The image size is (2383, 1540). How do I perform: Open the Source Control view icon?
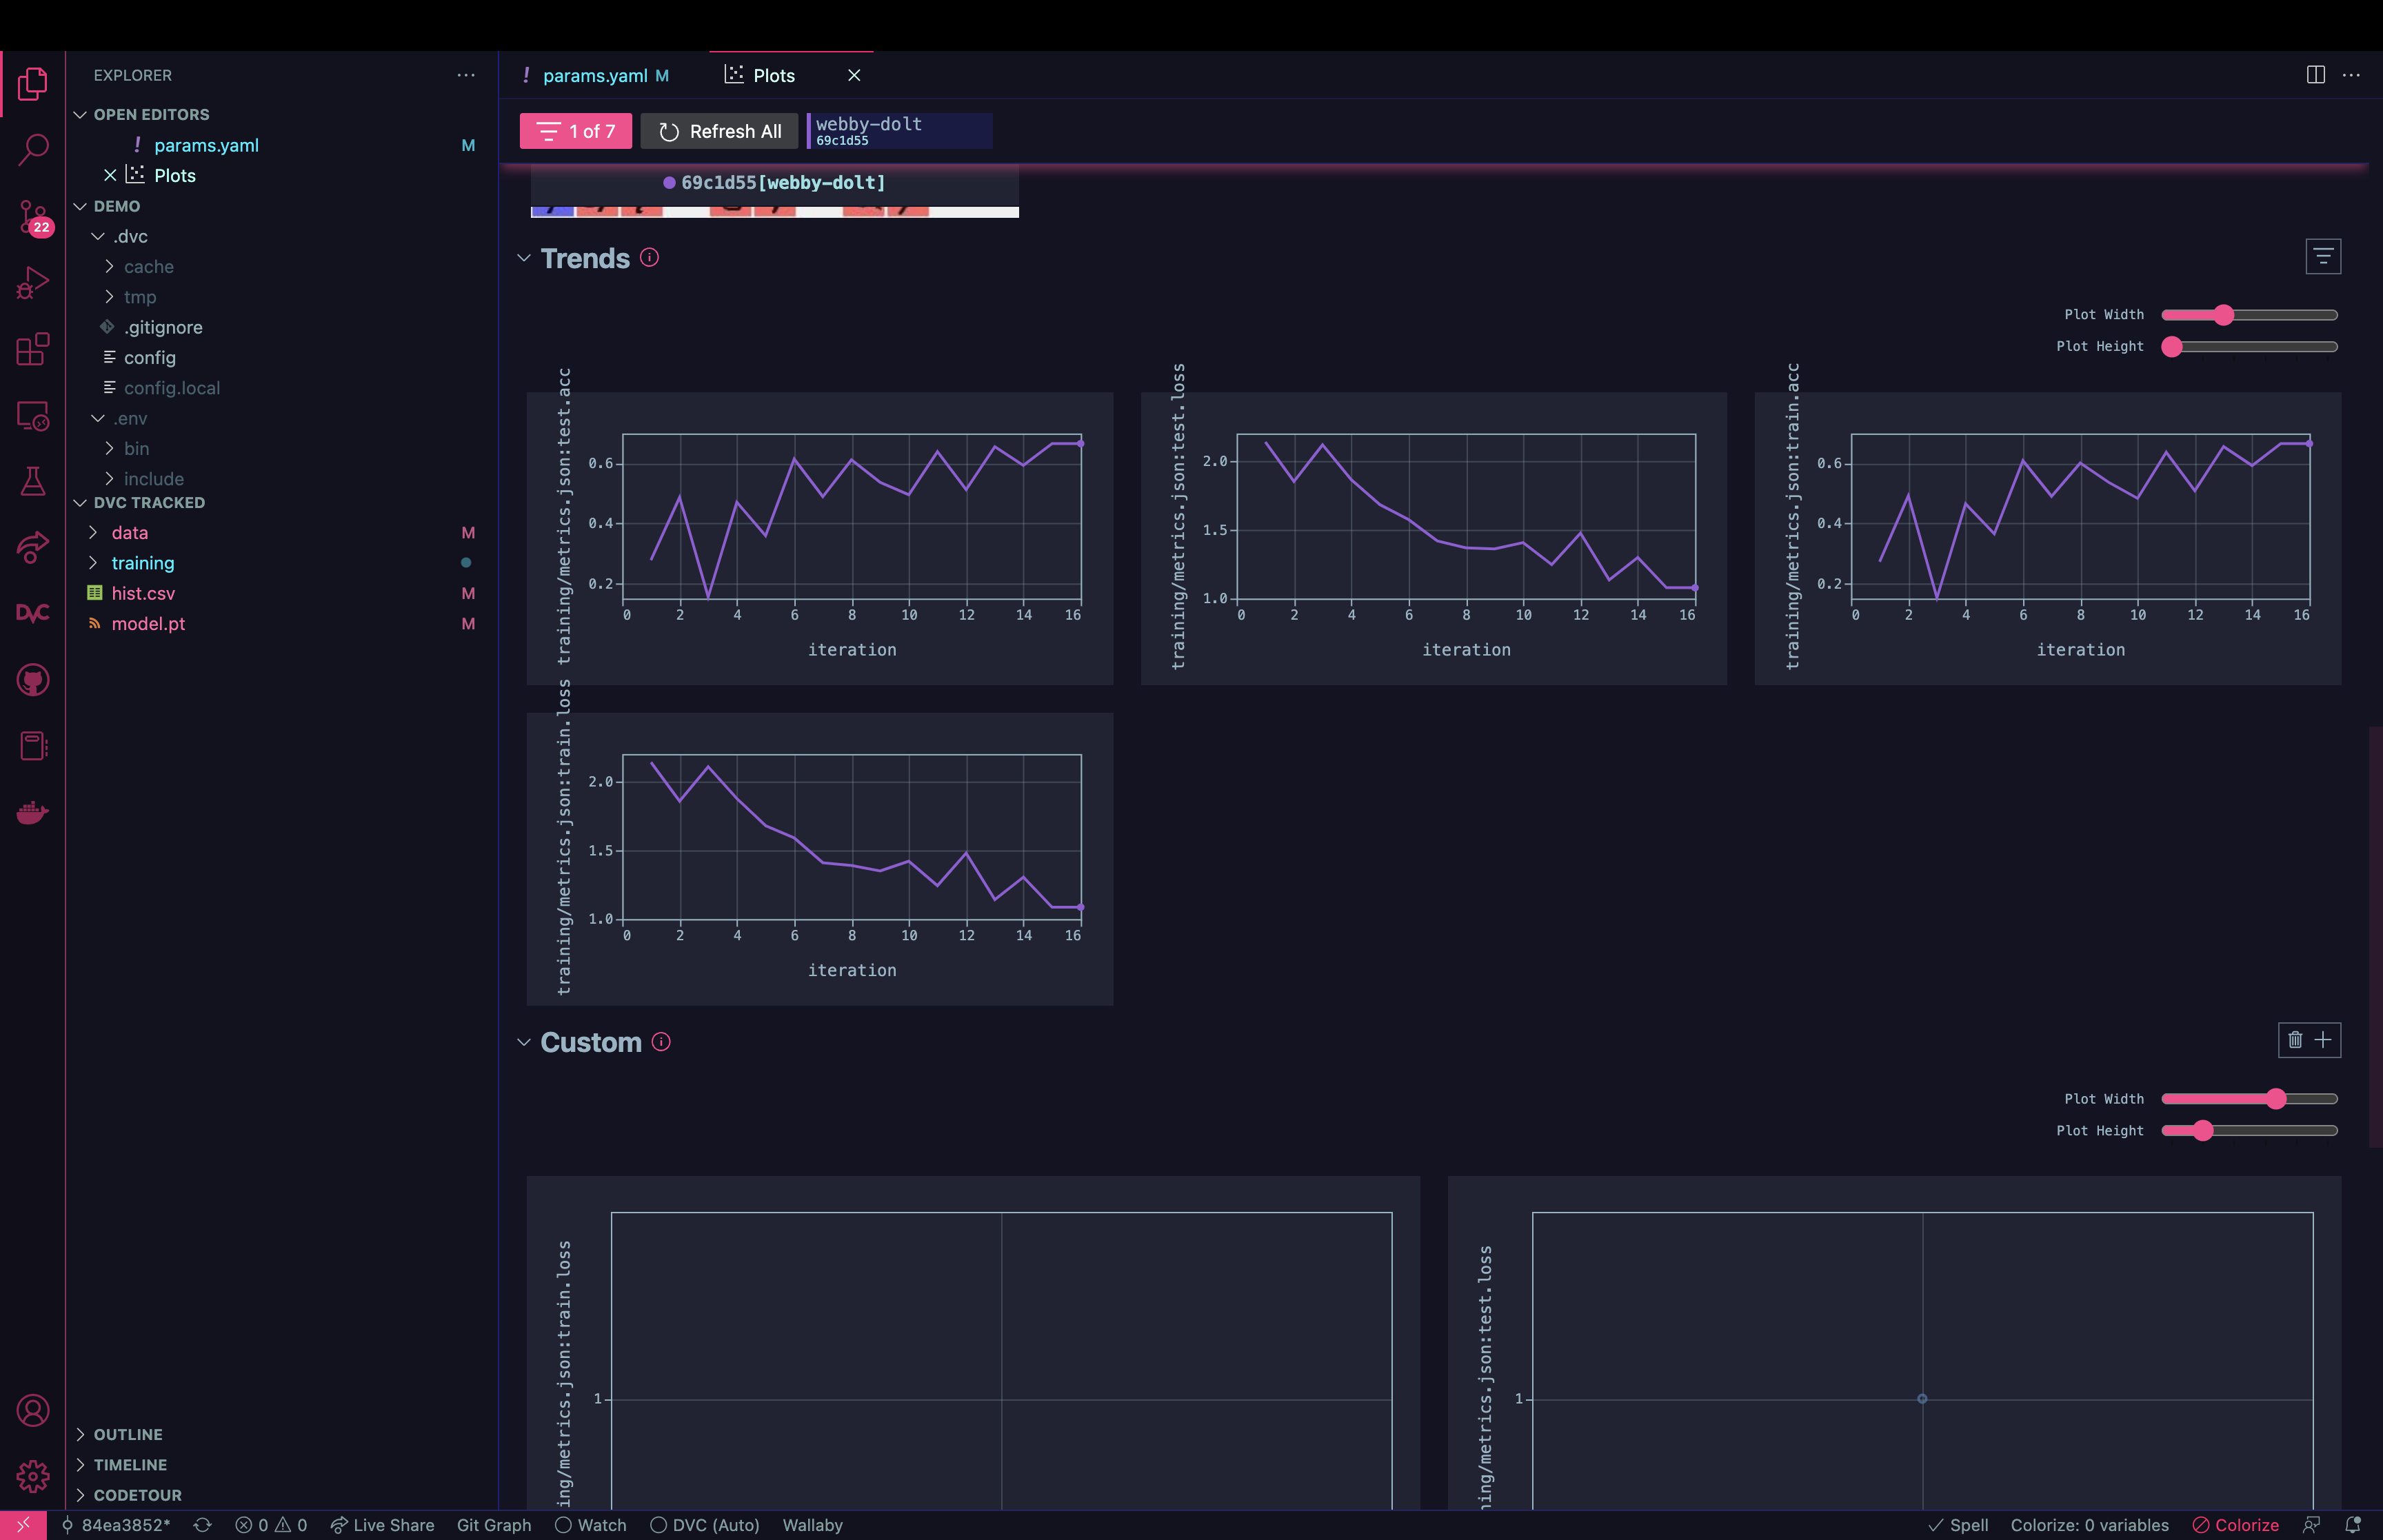33,216
